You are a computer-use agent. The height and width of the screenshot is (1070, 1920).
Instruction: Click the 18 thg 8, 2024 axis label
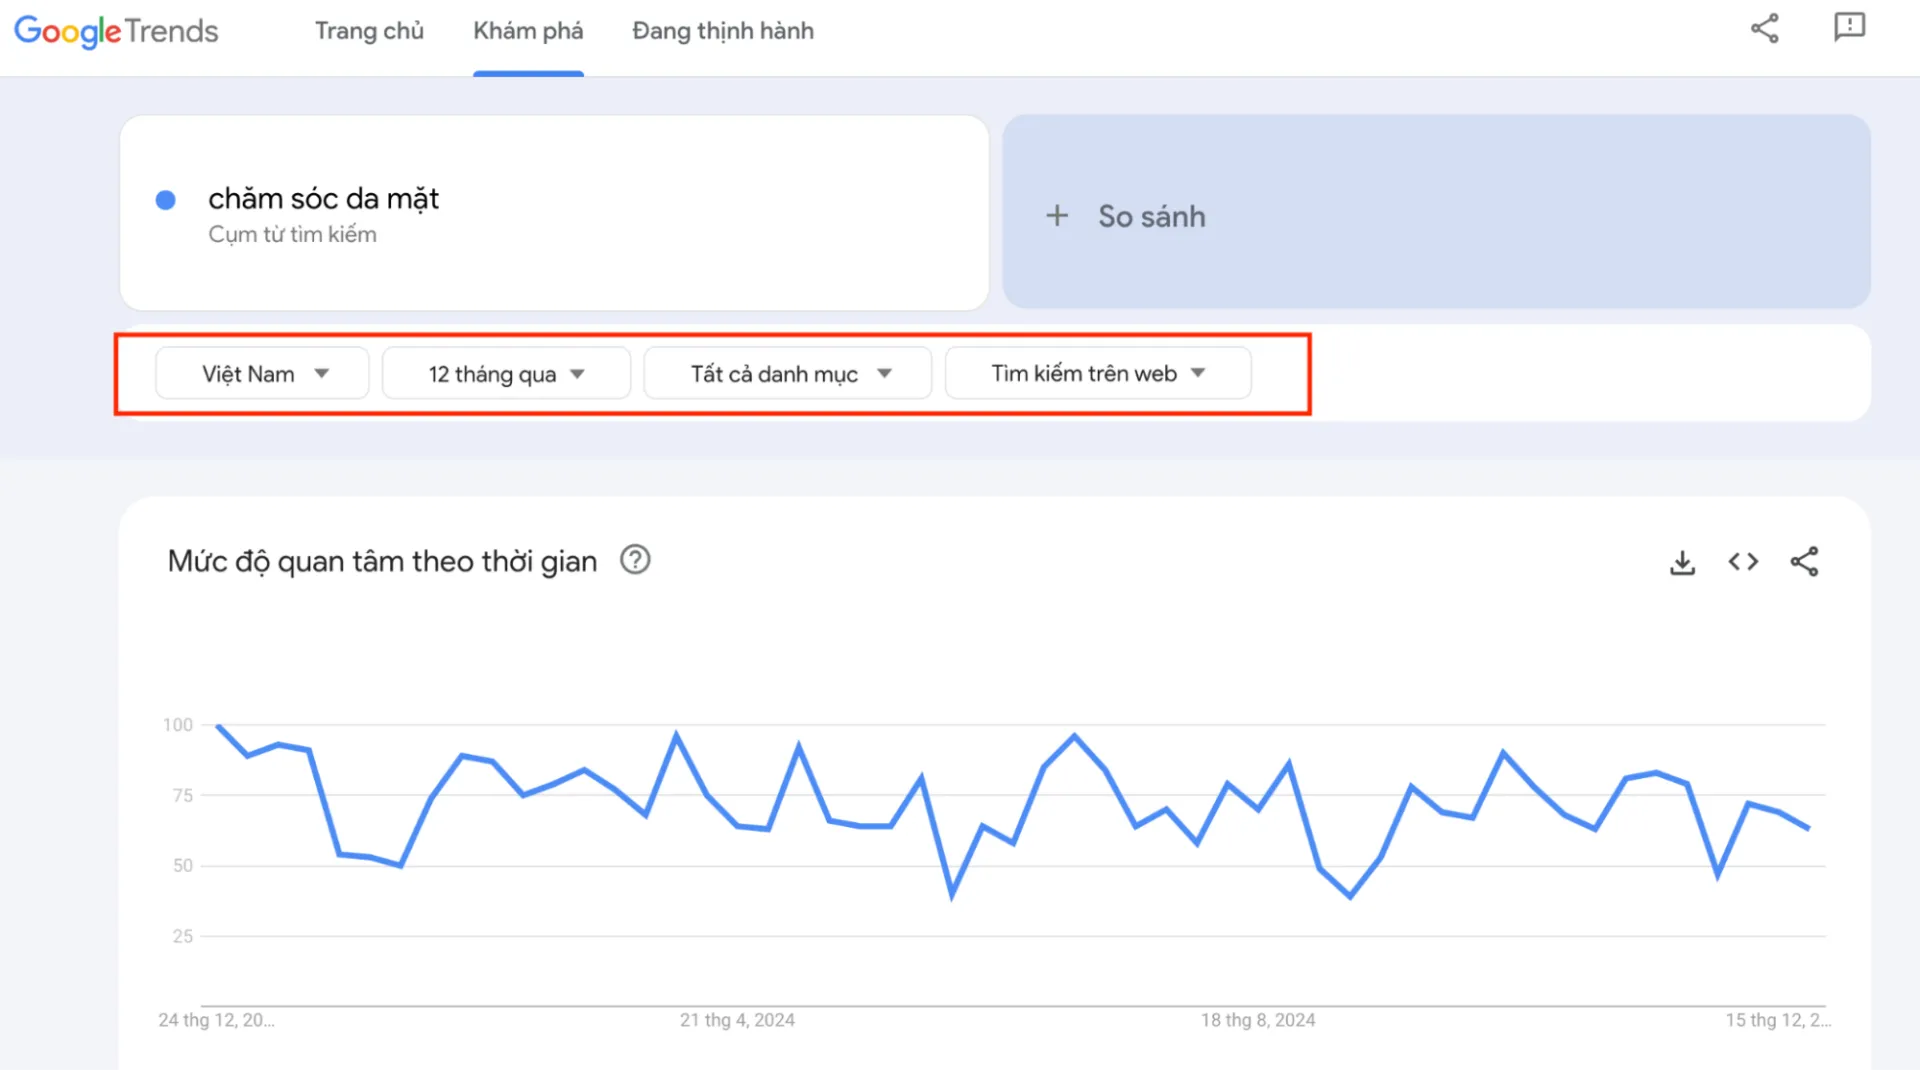click(1258, 1020)
